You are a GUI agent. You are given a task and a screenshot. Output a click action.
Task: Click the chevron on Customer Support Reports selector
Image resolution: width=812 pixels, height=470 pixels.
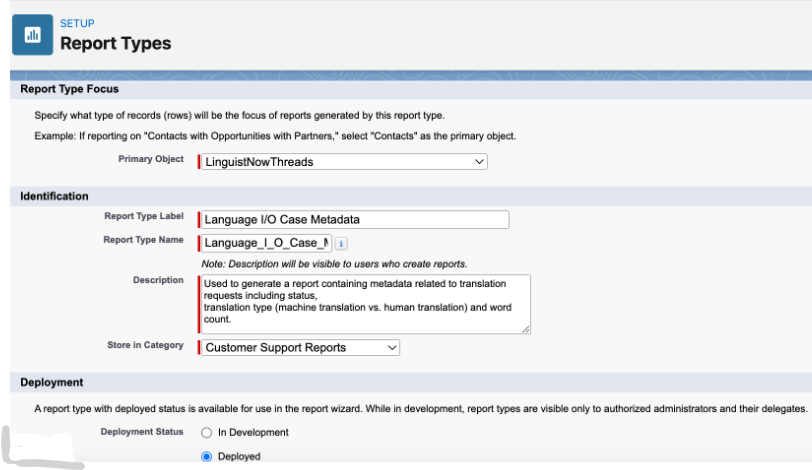coord(392,348)
